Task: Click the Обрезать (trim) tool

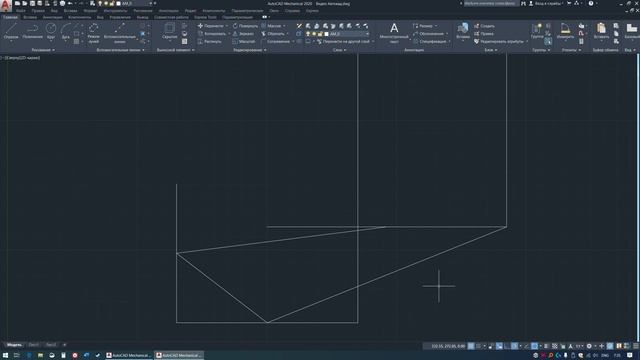Action: [x=273, y=33]
